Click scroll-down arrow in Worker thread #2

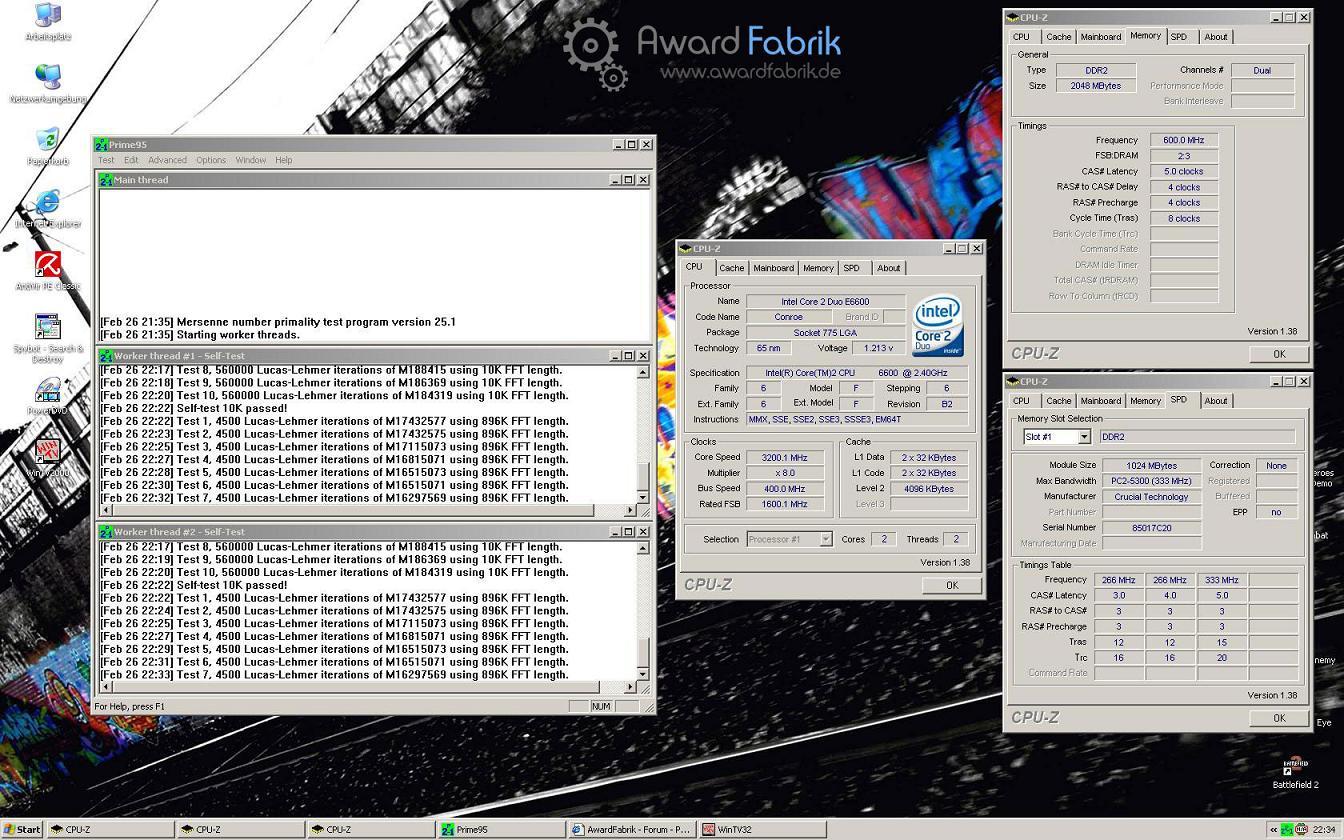tap(642, 674)
